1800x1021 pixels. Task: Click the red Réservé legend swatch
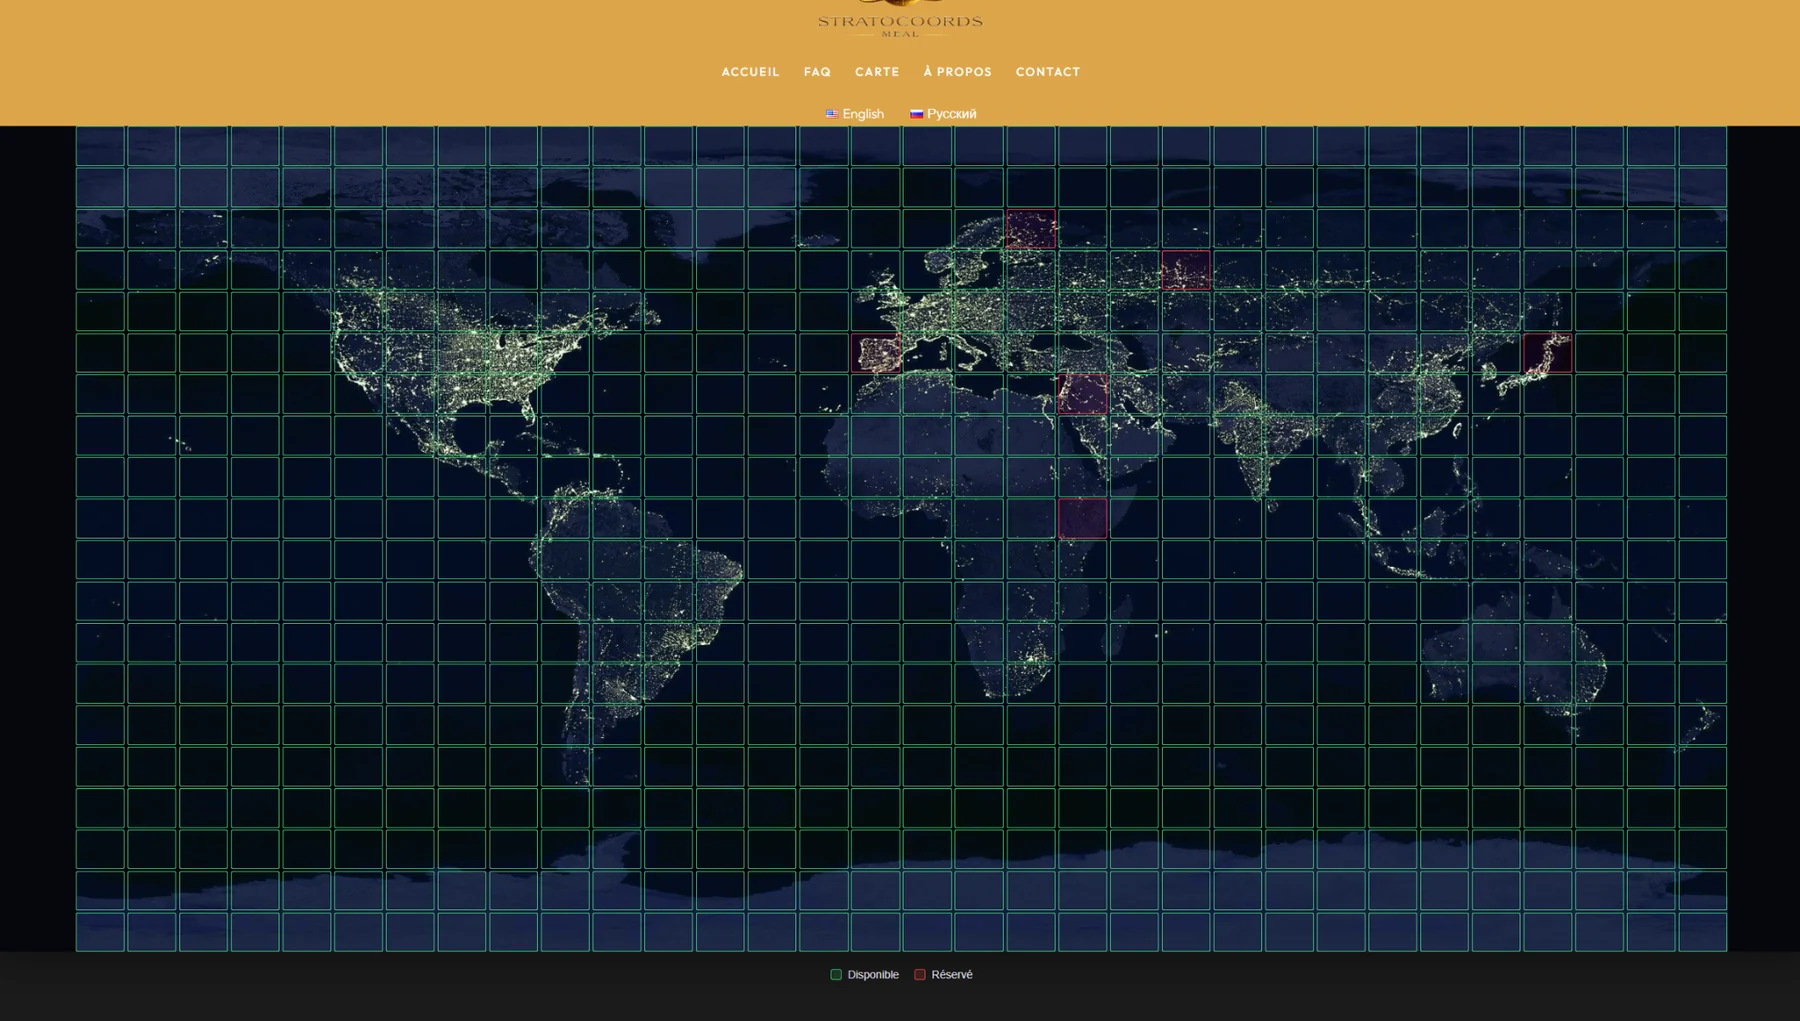920,974
